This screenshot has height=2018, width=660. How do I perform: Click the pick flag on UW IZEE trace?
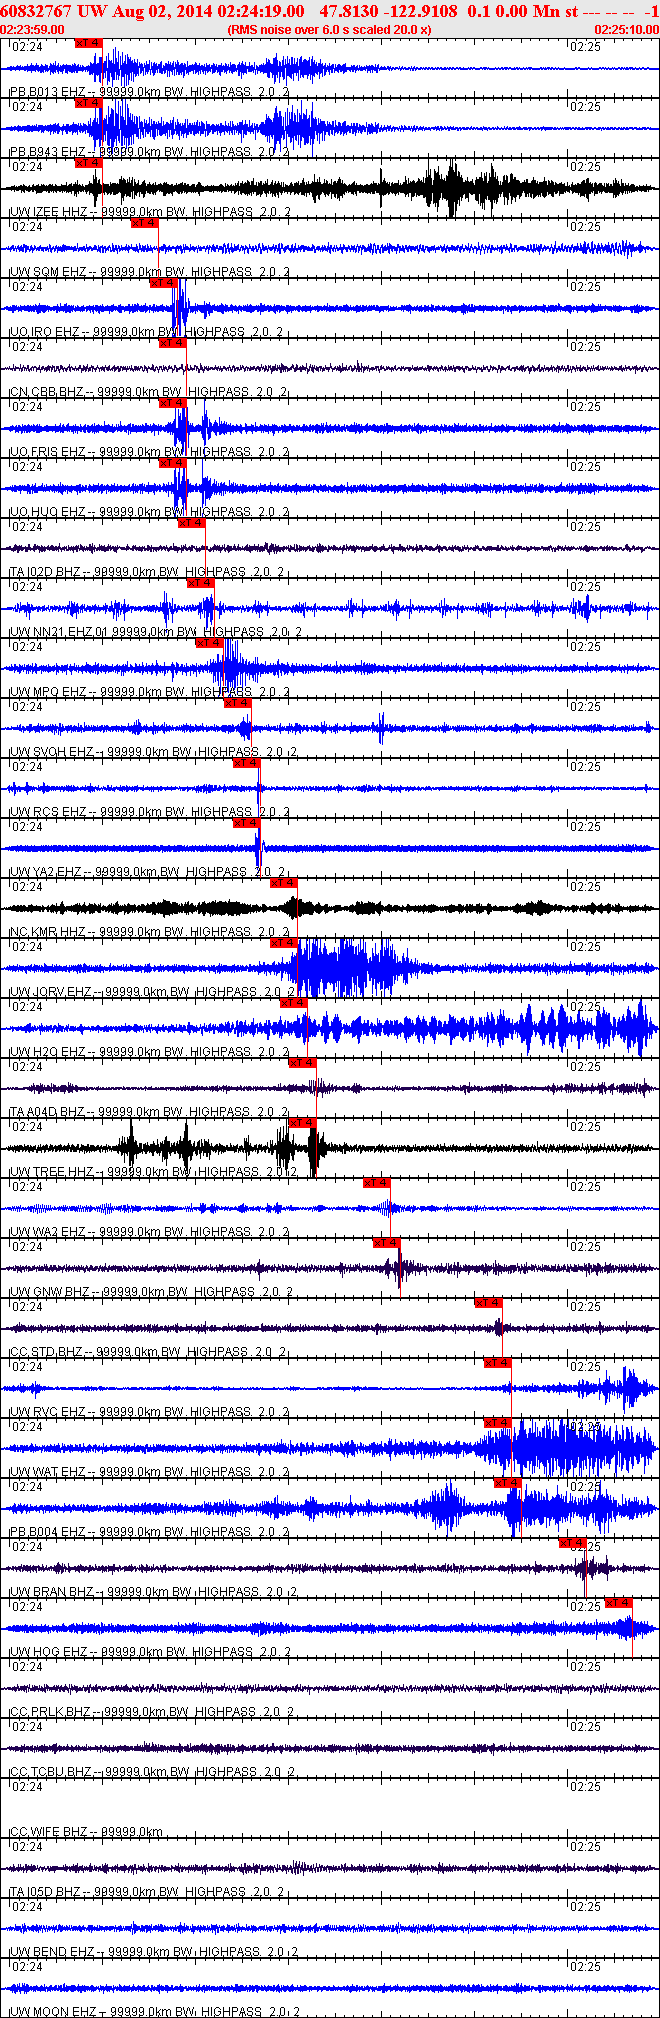[x=89, y=163]
